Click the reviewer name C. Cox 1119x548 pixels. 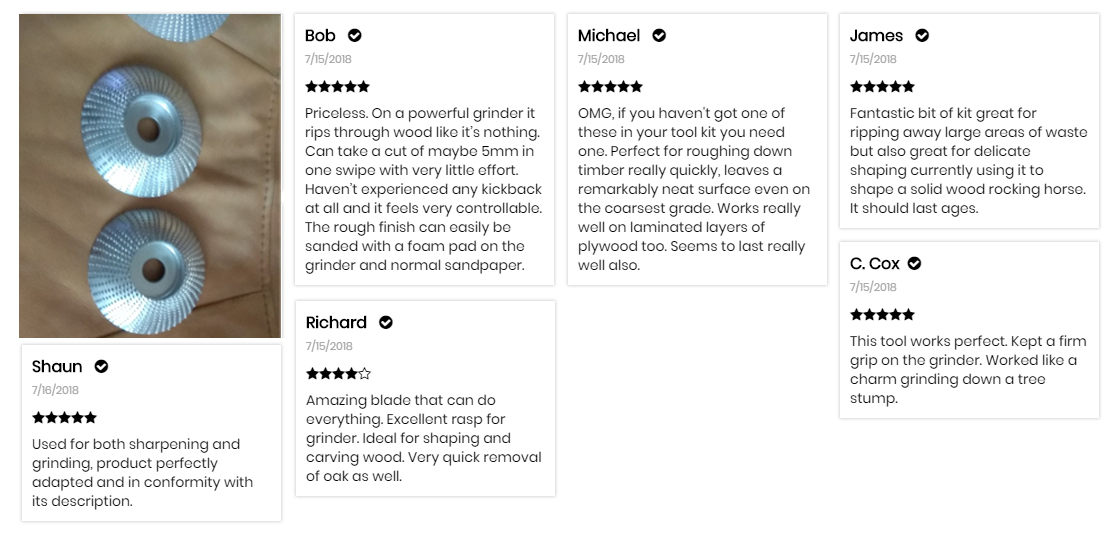tap(874, 264)
